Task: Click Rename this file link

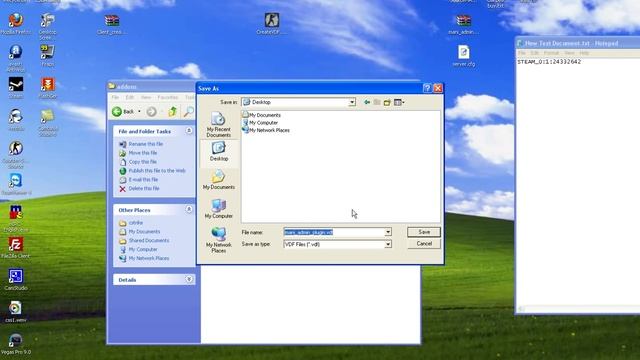Action: (x=146, y=144)
